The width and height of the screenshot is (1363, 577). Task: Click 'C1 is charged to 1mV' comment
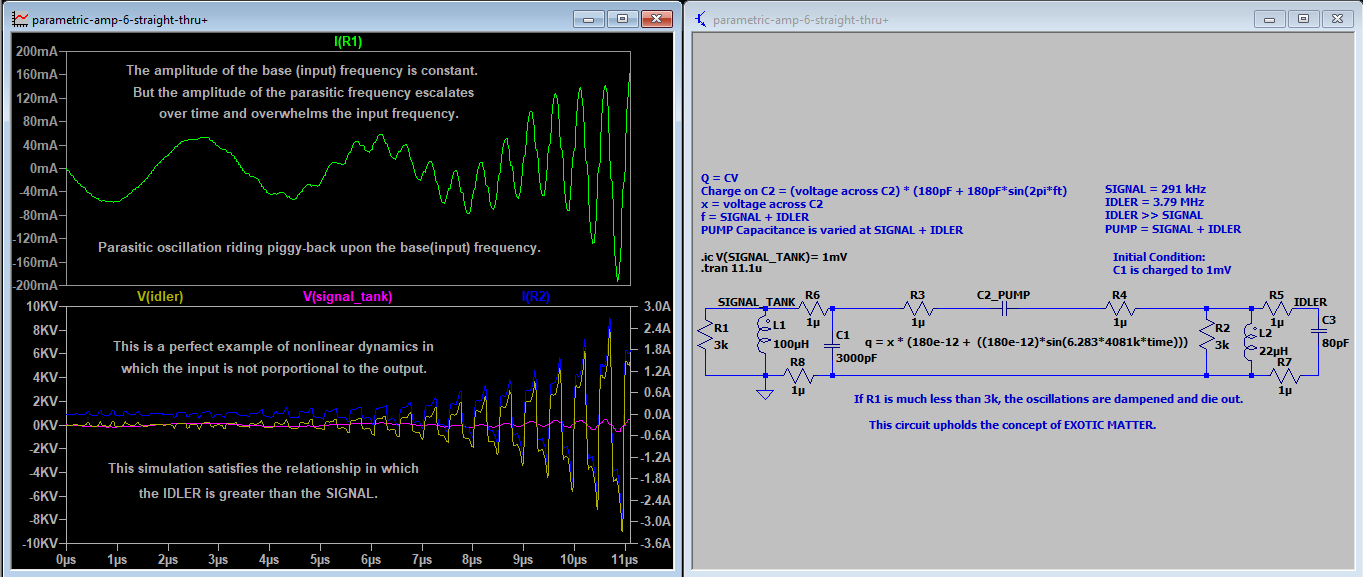click(x=1172, y=270)
